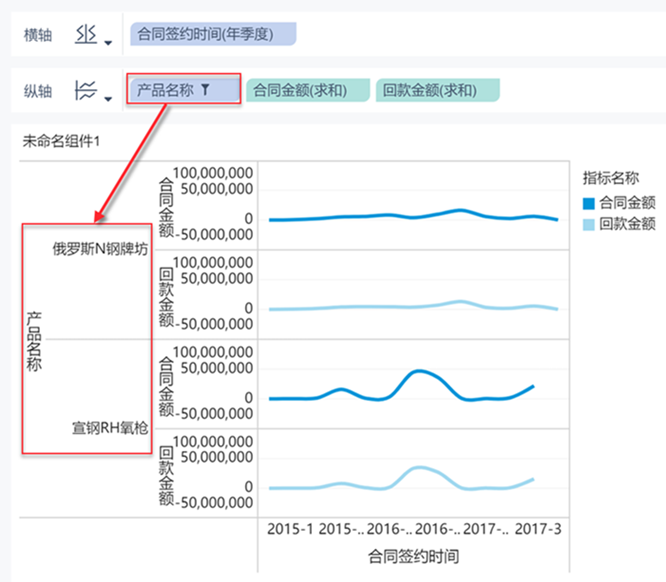The width and height of the screenshot is (666, 582).
Task: Click the 回款金额 legend label
Action: [x=627, y=224]
